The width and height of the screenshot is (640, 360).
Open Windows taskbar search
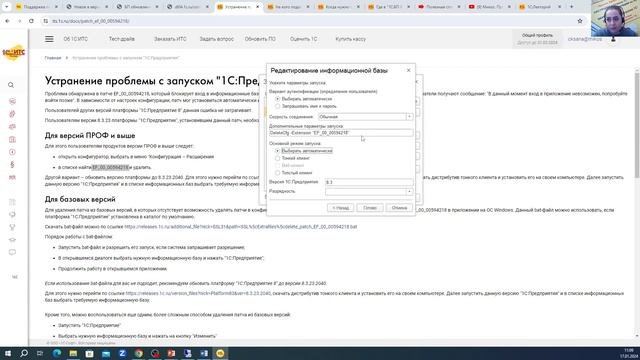pos(24,353)
